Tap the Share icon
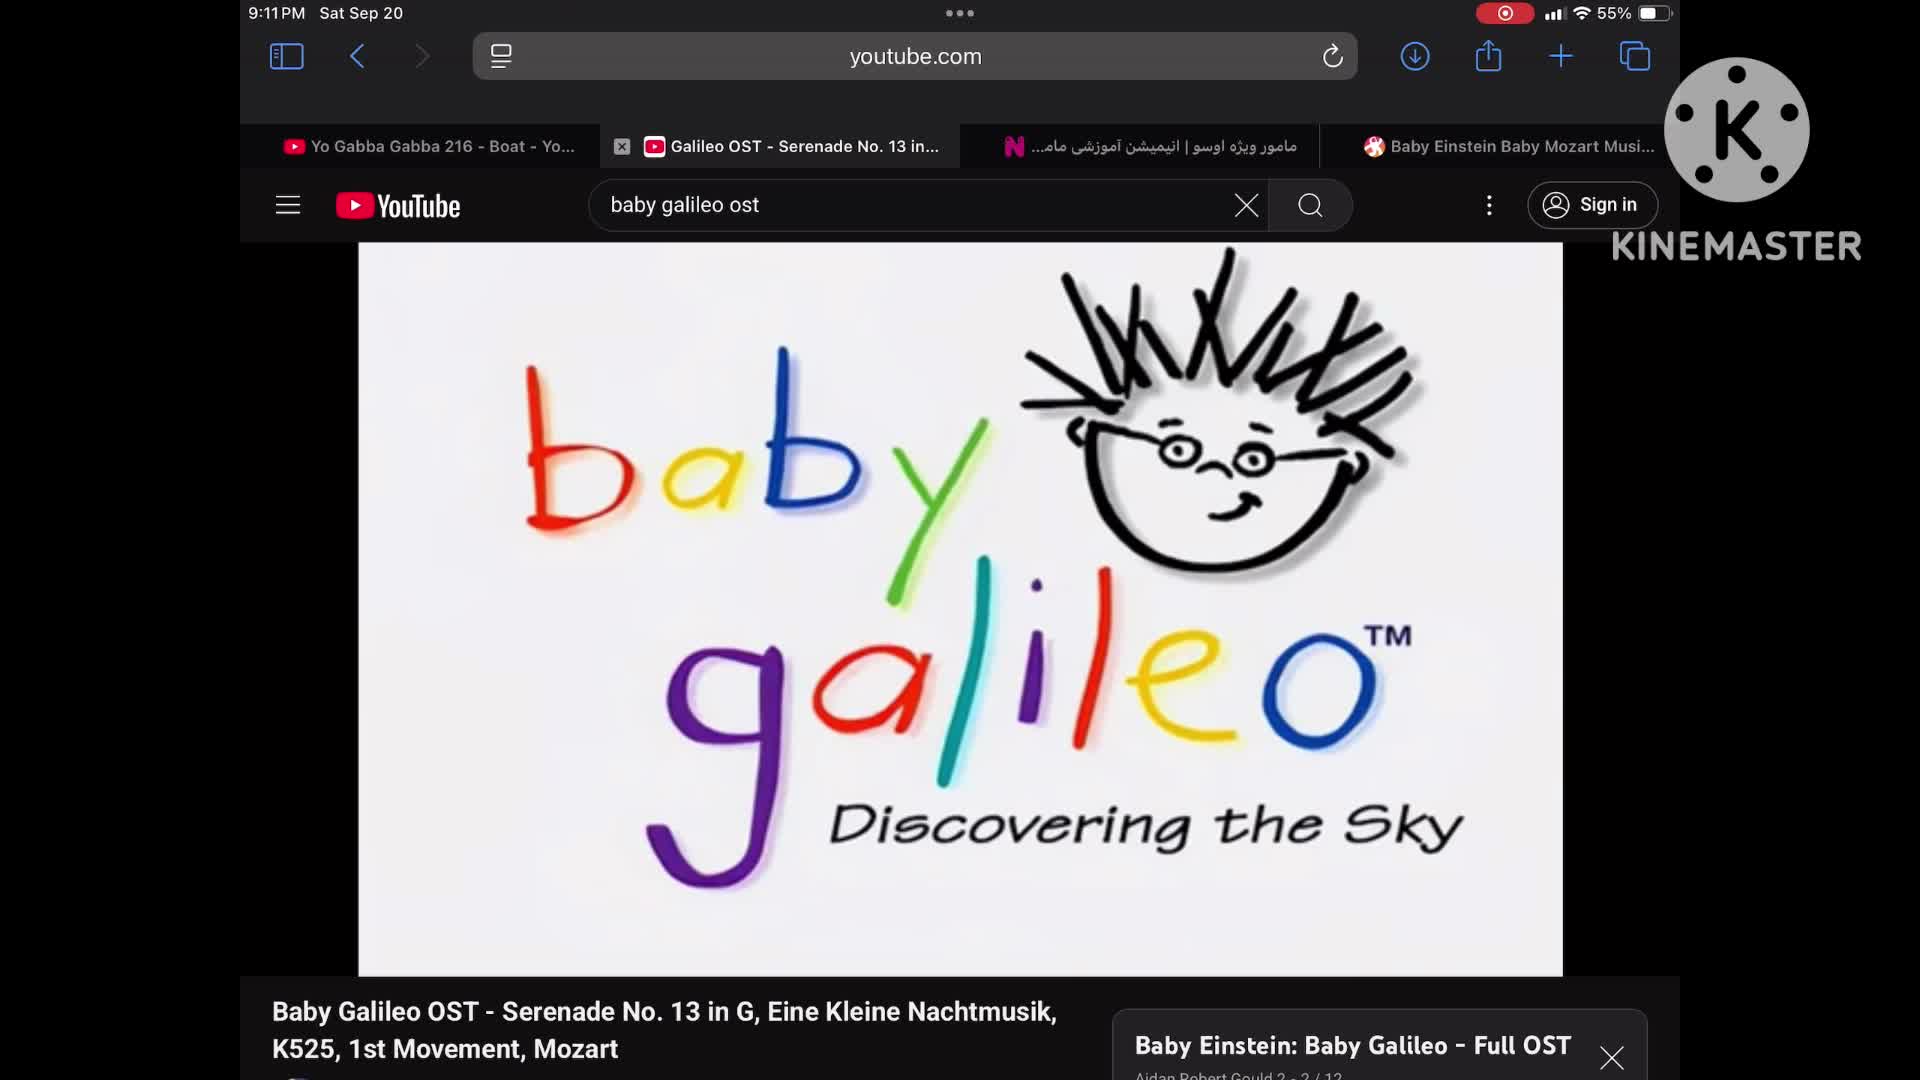Viewport: 1920px width, 1080px height. click(x=1488, y=56)
